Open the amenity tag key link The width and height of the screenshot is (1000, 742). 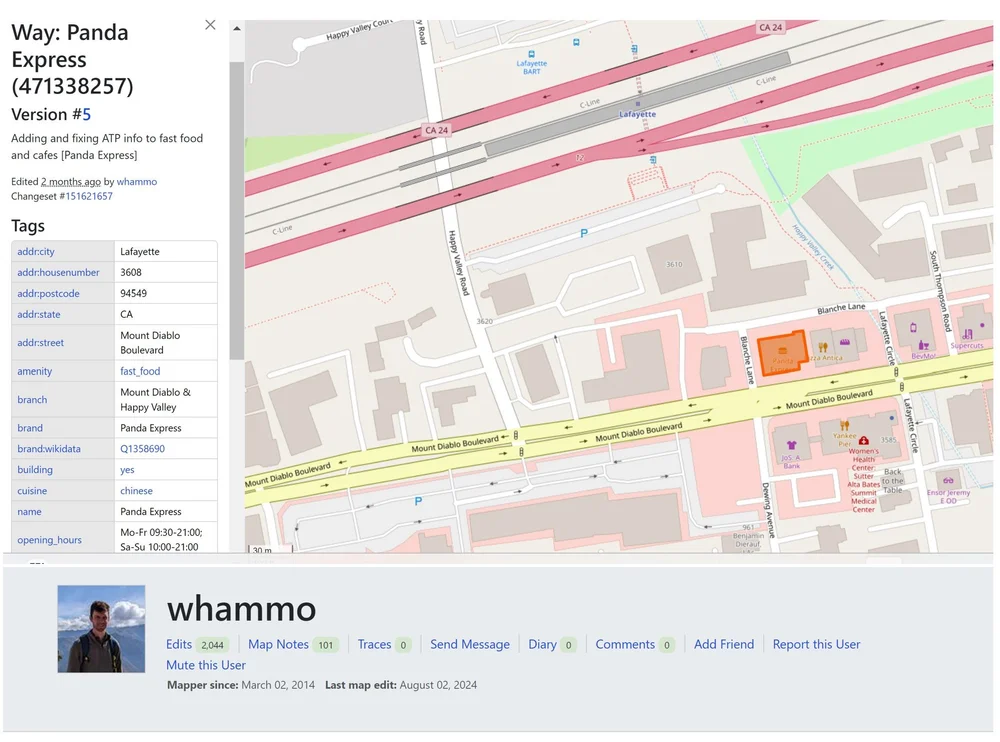[x=34, y=371]
